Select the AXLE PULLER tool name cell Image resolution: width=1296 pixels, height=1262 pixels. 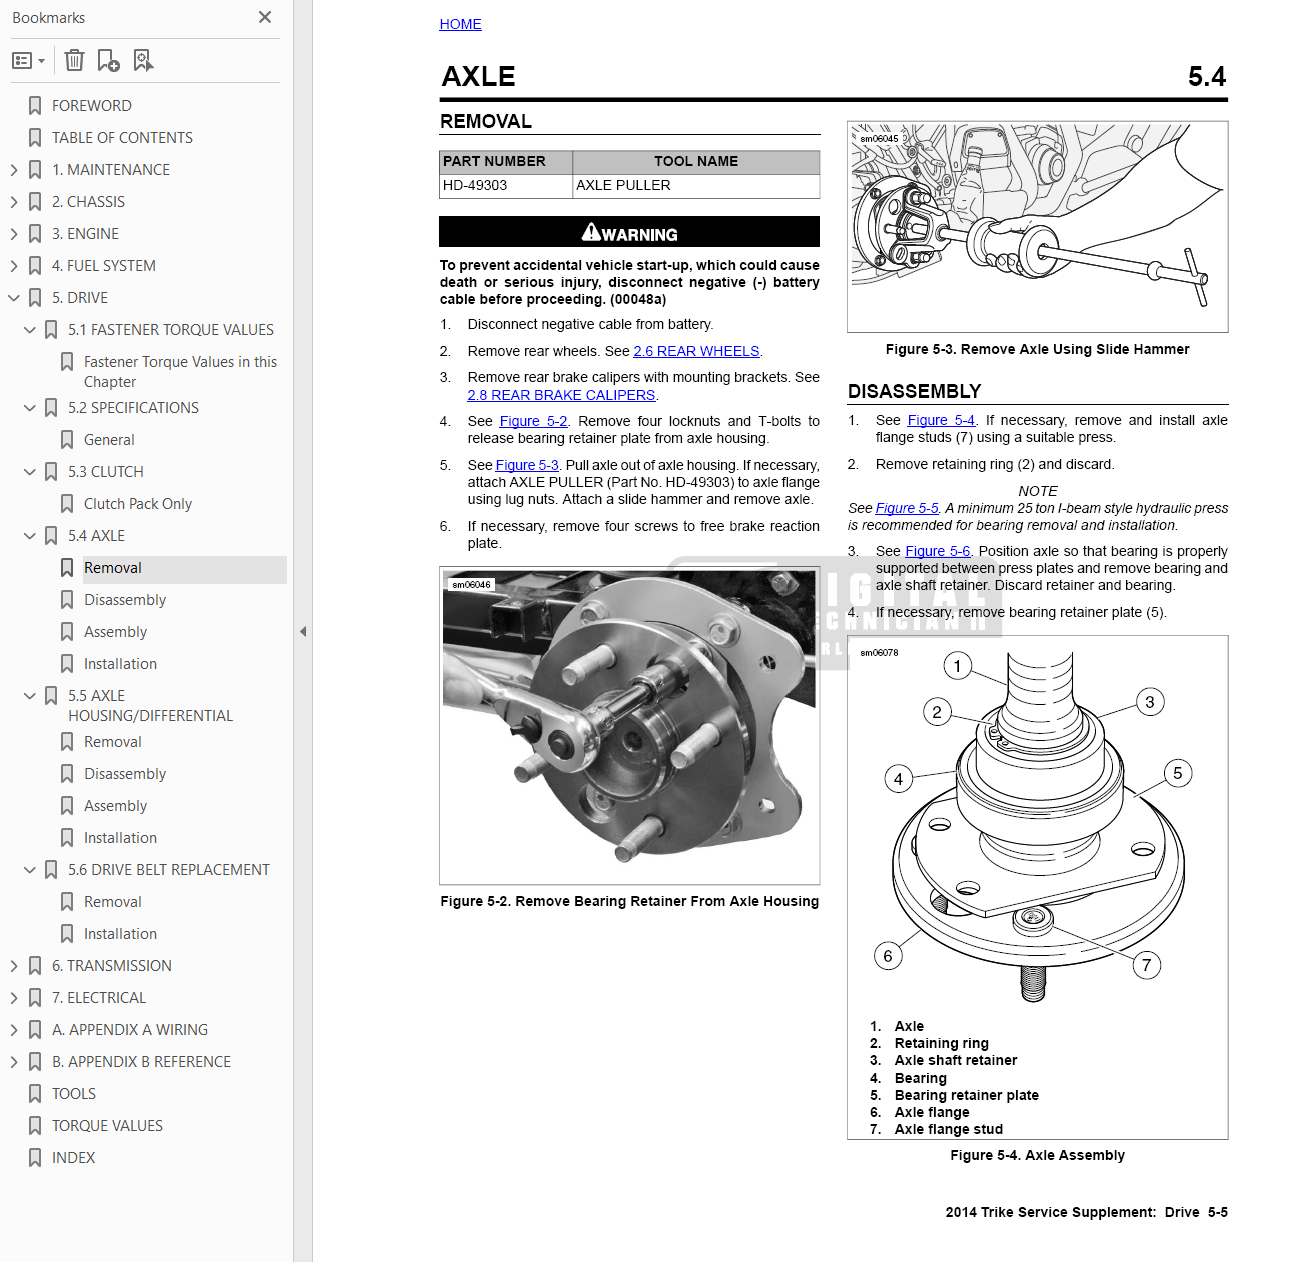(696, 186)
